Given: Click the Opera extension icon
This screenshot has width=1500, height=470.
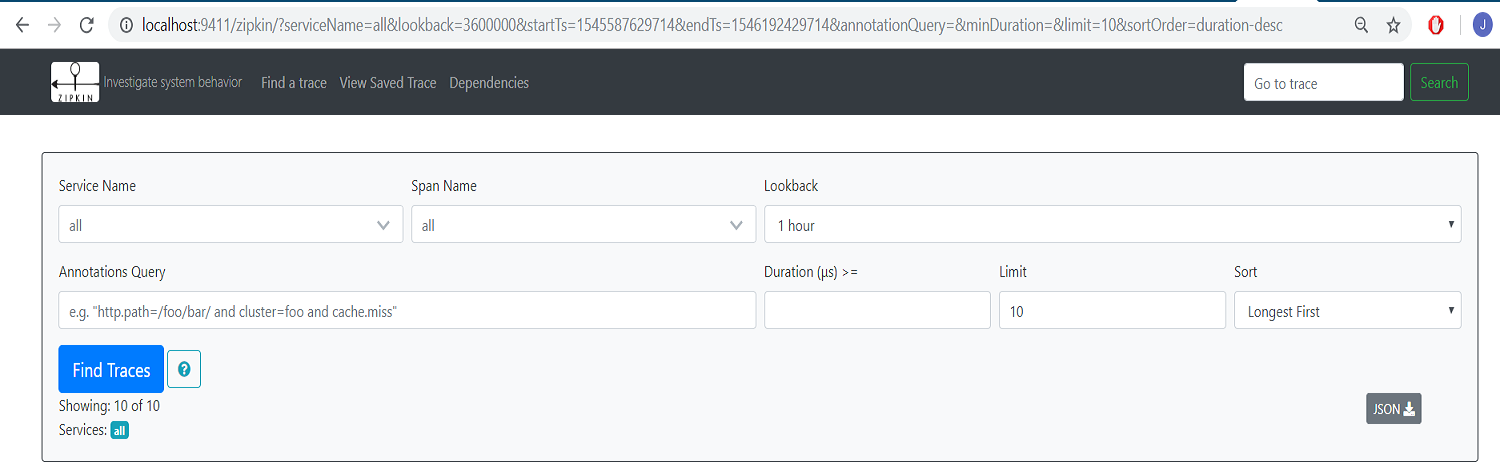Looking at the screenshot, I should point(1435,25).
